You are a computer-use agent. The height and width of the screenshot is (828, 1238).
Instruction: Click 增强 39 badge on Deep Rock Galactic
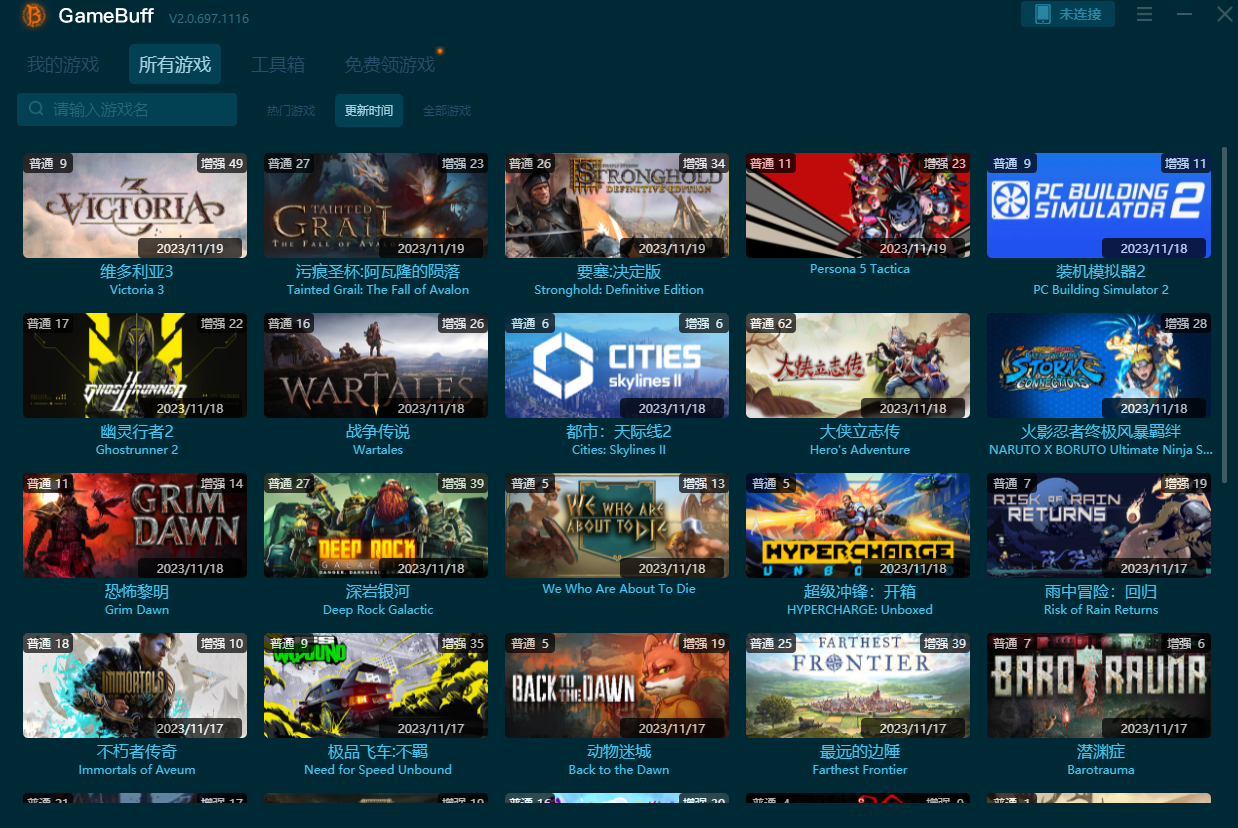point(462,483)
